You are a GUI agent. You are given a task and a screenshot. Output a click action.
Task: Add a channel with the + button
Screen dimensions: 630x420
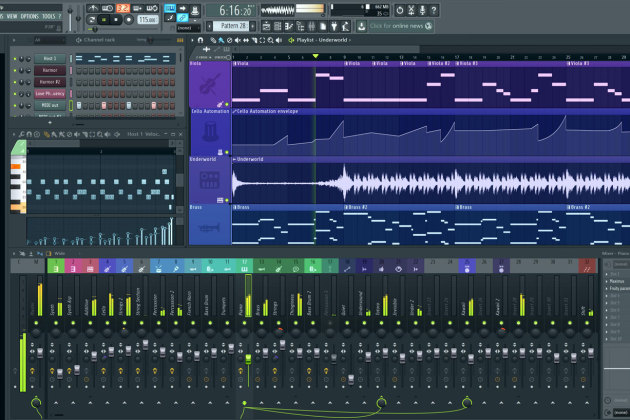pos(50,122)
